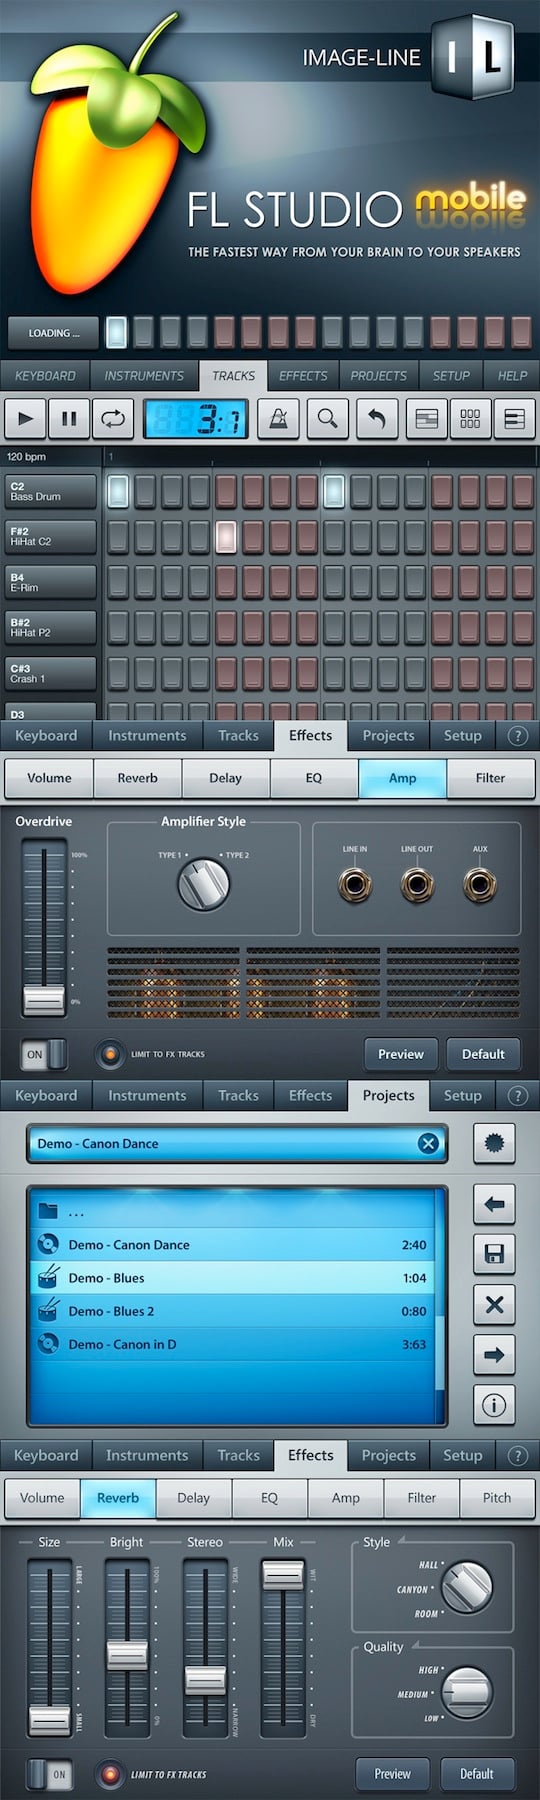The width and height of the screenshot is (540, 1800).
Task: Delete project with the X button
Action: [x=494, y=1304]
